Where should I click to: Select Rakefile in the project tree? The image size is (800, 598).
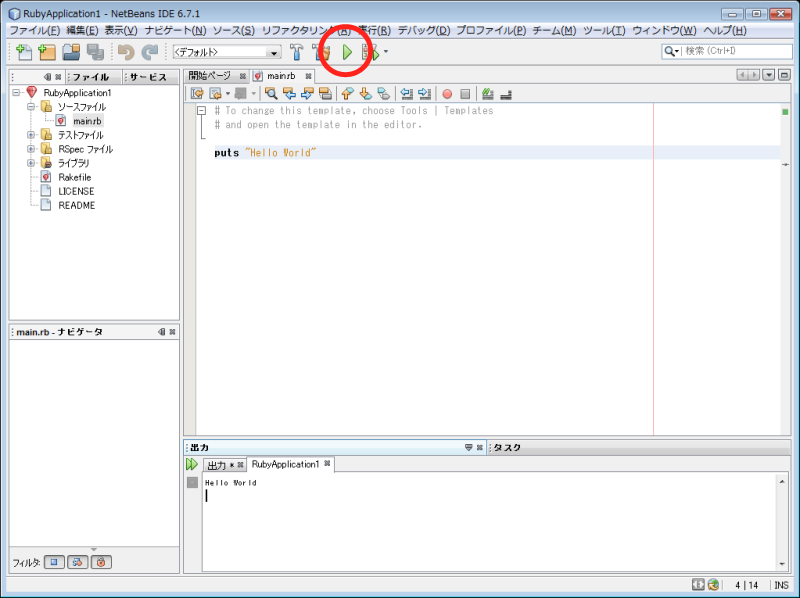[74, 177]
